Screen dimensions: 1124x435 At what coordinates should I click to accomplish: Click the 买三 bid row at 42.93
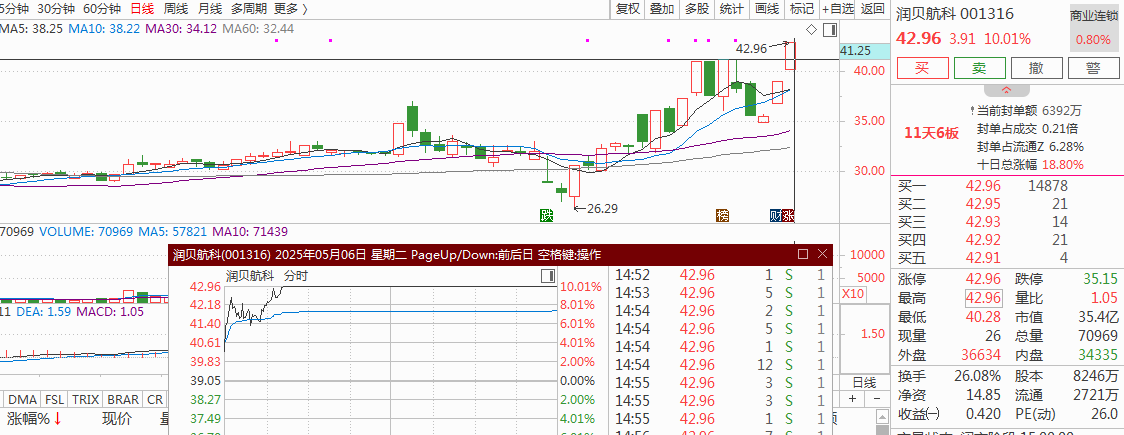tap(1006, 221)
